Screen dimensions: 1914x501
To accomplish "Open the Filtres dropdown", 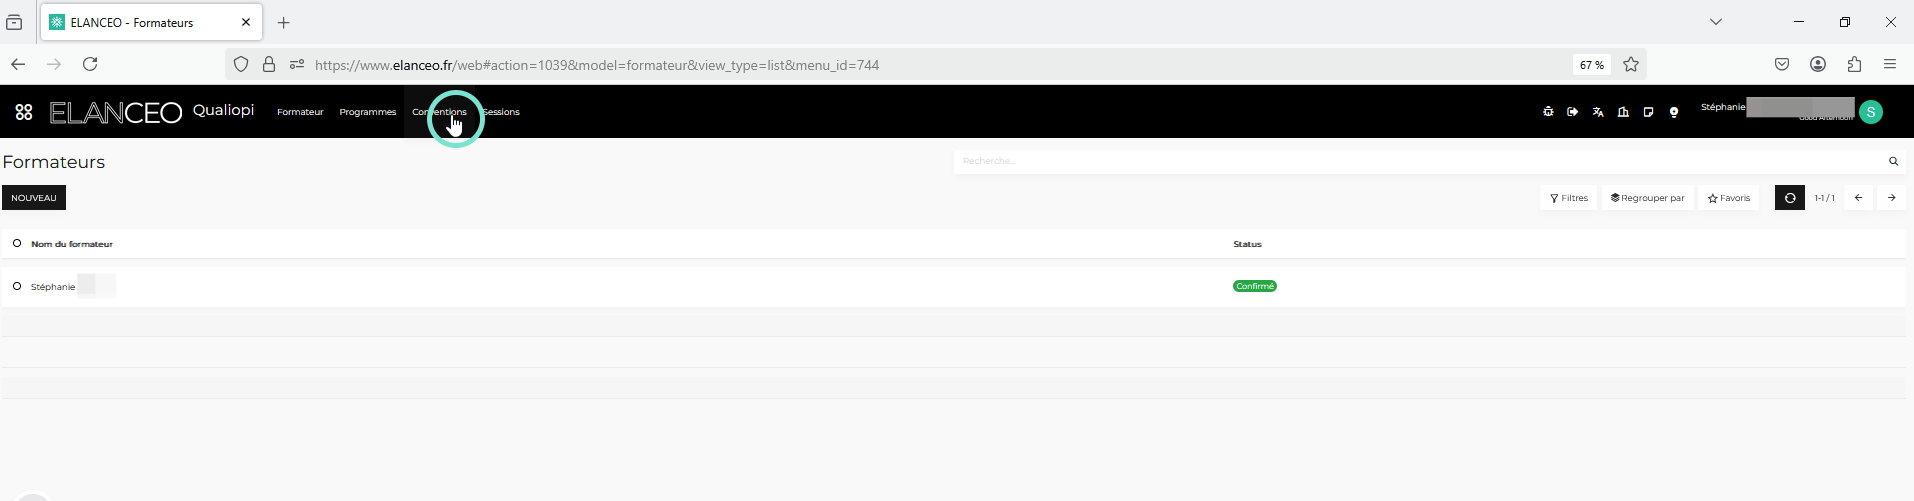I will pos(1569,198).
